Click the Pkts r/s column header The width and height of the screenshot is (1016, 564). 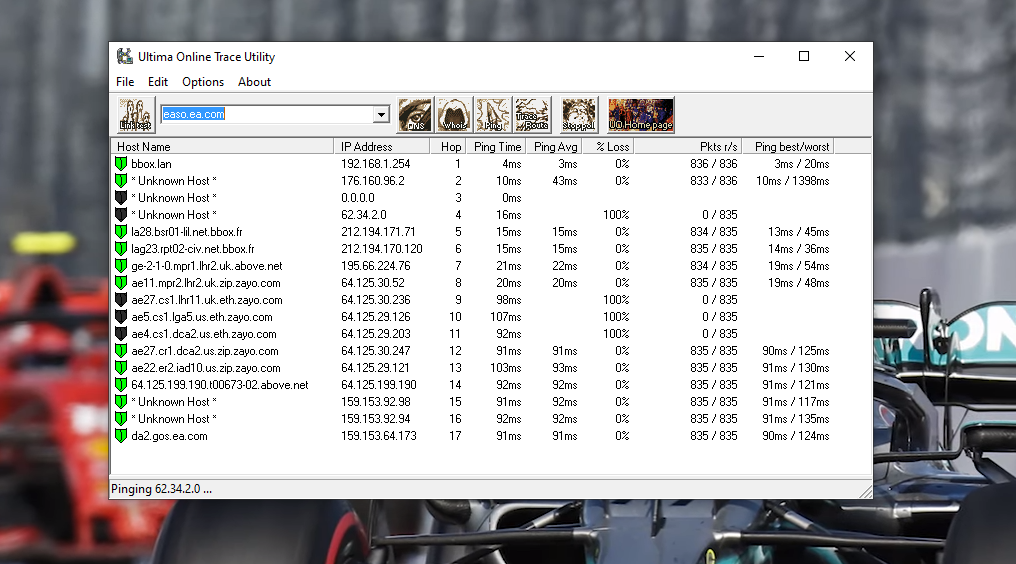point(687,147)
